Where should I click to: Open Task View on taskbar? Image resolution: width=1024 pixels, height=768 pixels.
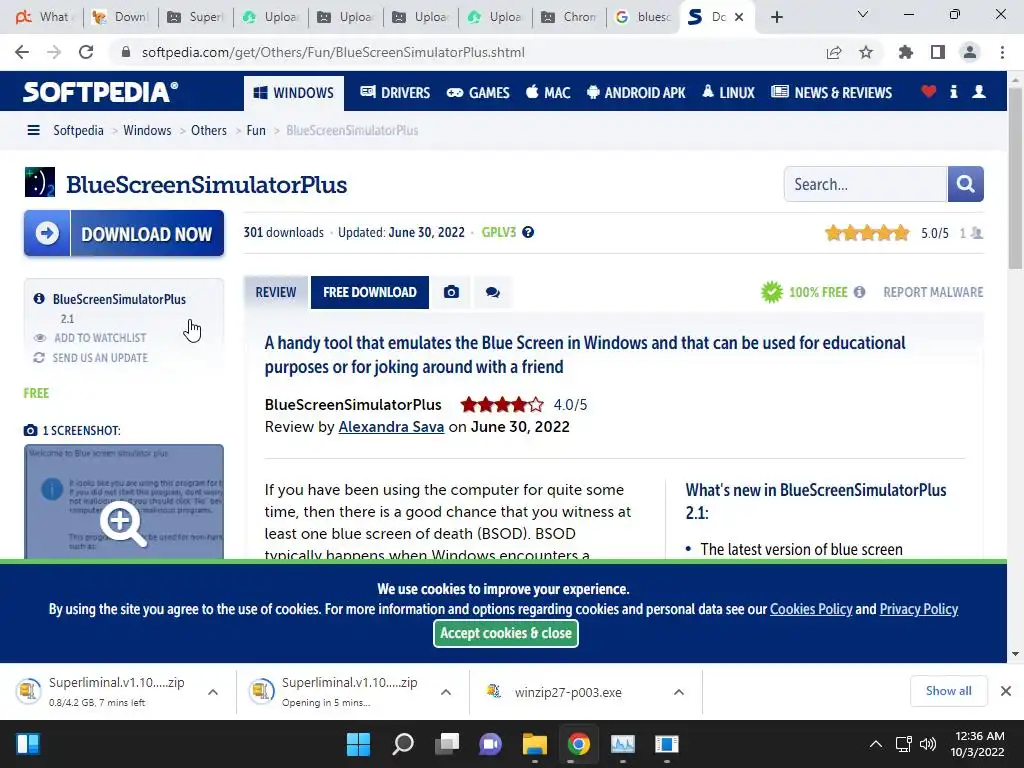click(x=447, y=744)
